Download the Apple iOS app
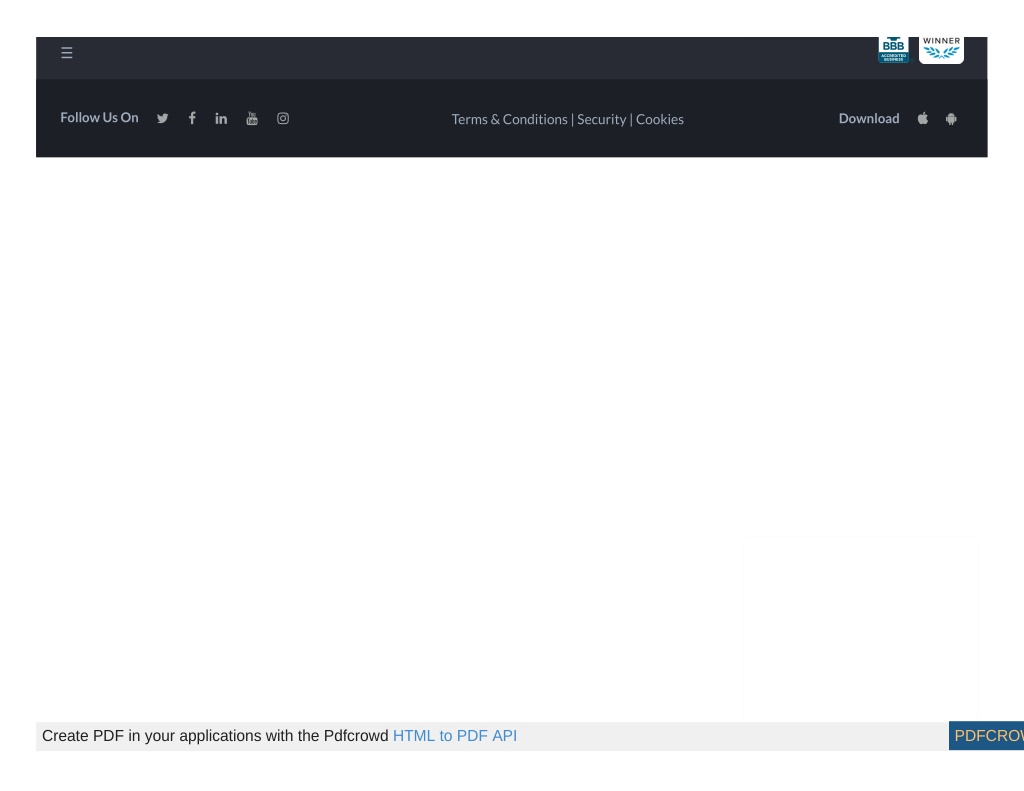The image size is (1024, 791). click(x=923, y=118)
